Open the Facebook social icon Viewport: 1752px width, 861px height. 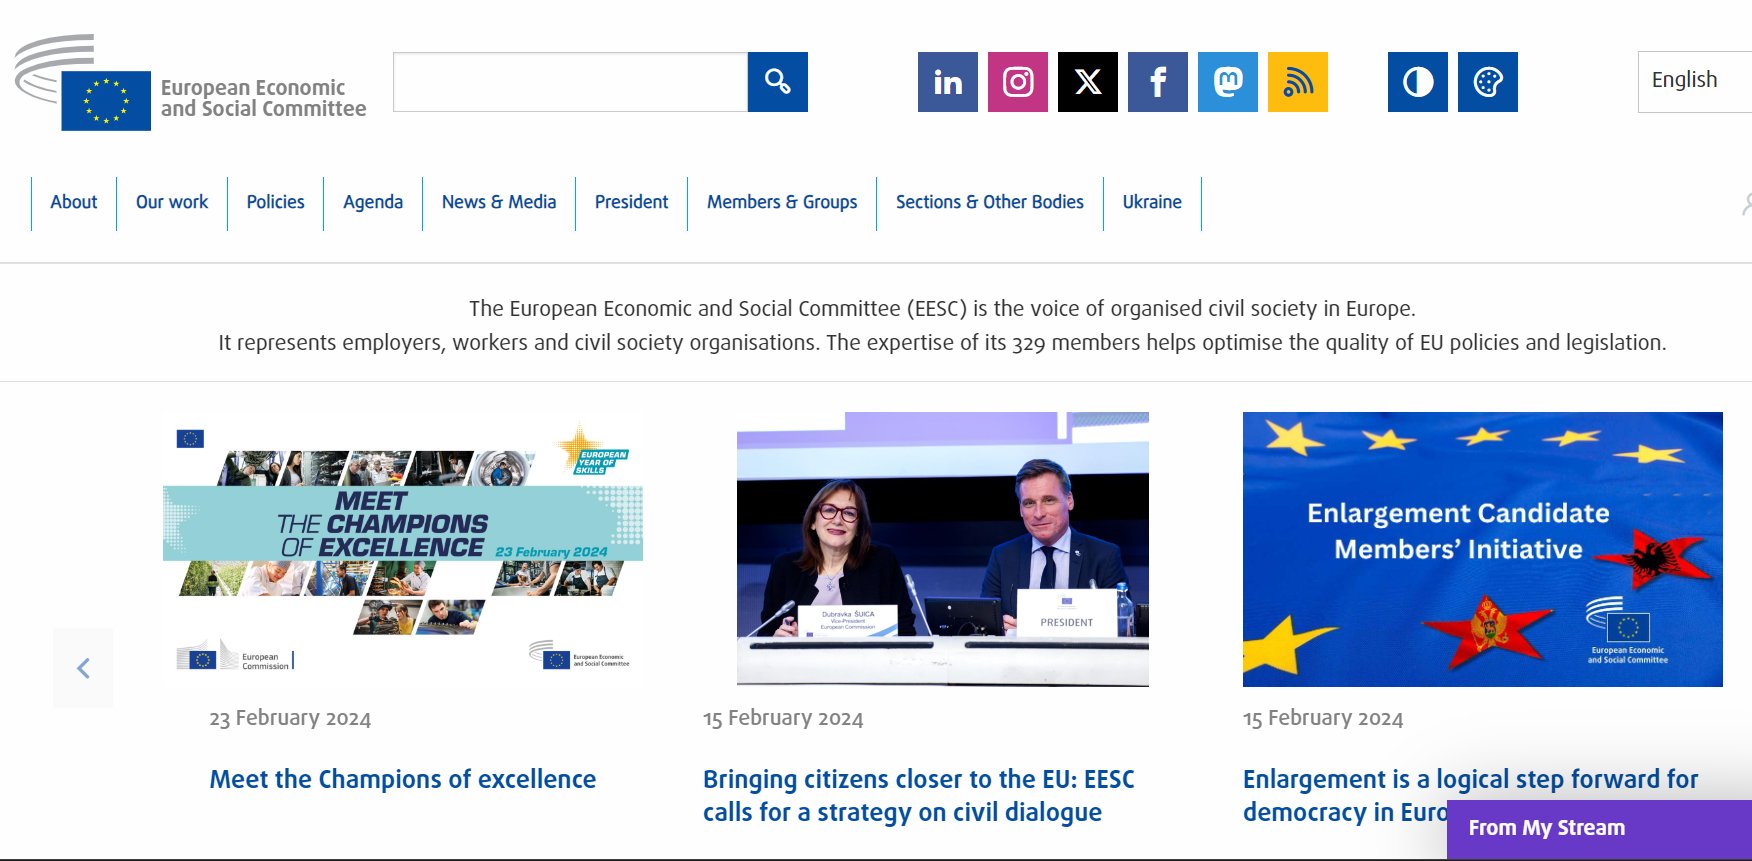(x=1157, y=82)
